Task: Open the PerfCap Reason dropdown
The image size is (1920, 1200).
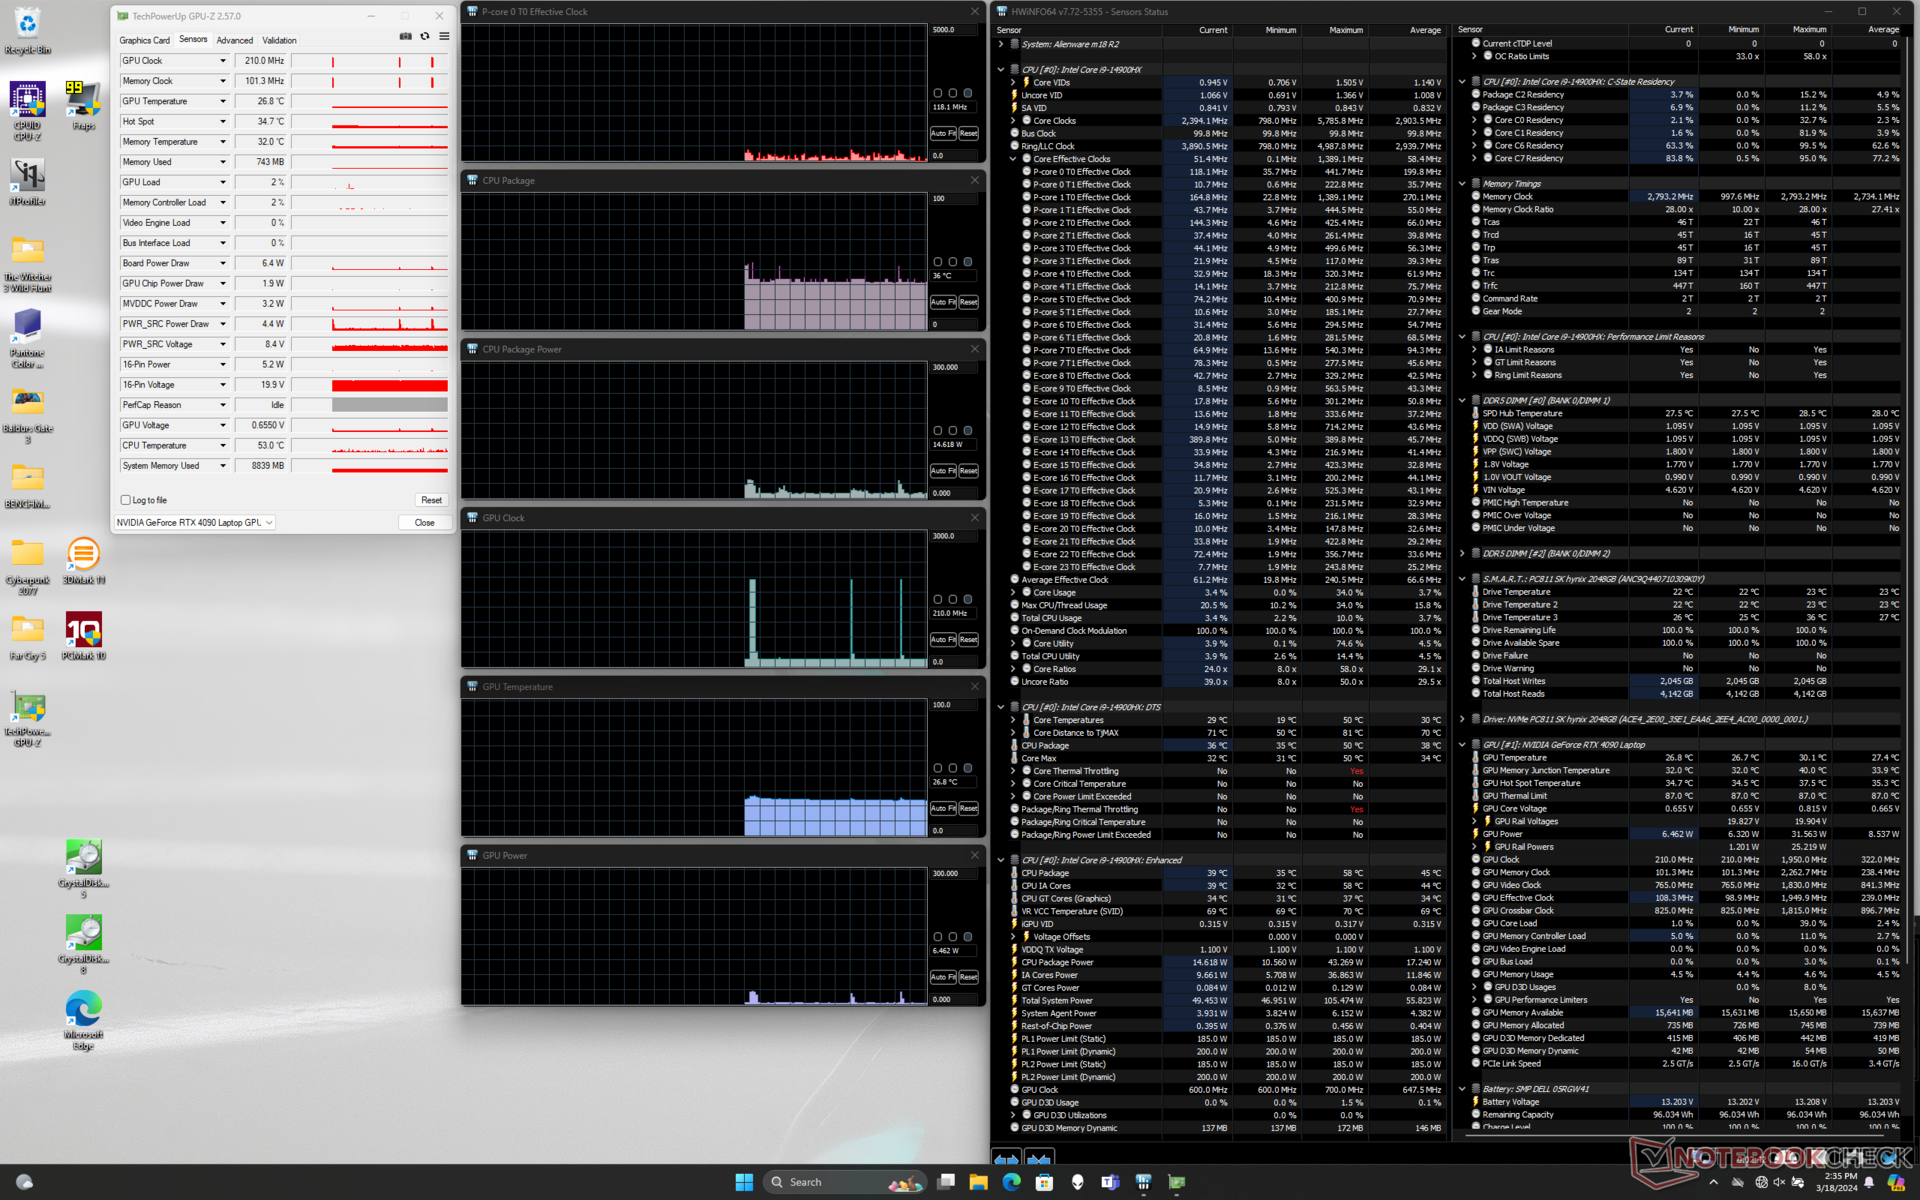Action: click(223, 405)
